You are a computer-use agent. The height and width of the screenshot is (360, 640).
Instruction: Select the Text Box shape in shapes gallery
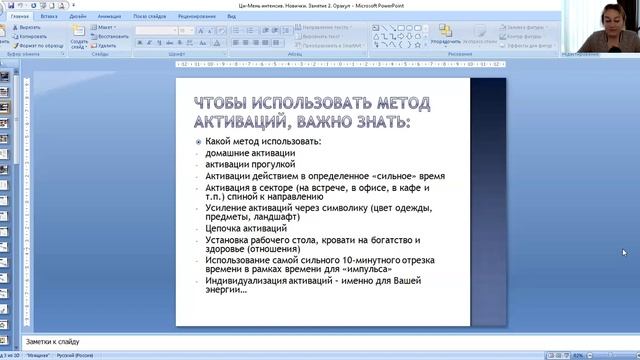376,28
